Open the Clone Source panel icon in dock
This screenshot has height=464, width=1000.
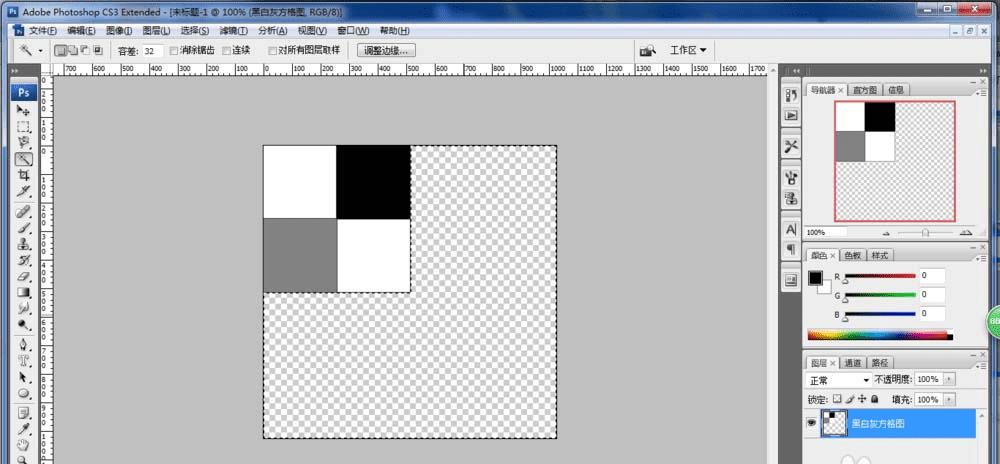pyautogui.click(x=791, y=198)
